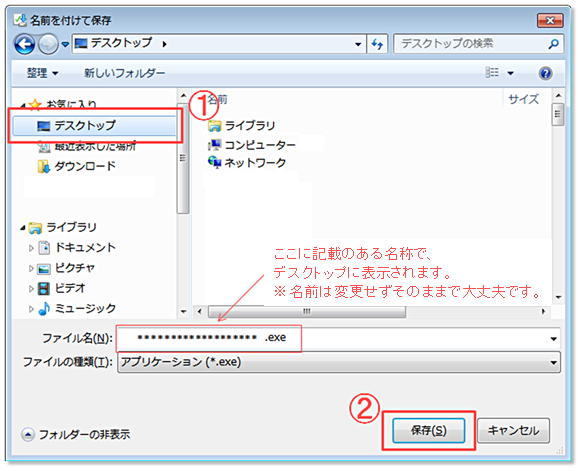
Task: Select コンピューター in file list
Action: pos(252,145)
